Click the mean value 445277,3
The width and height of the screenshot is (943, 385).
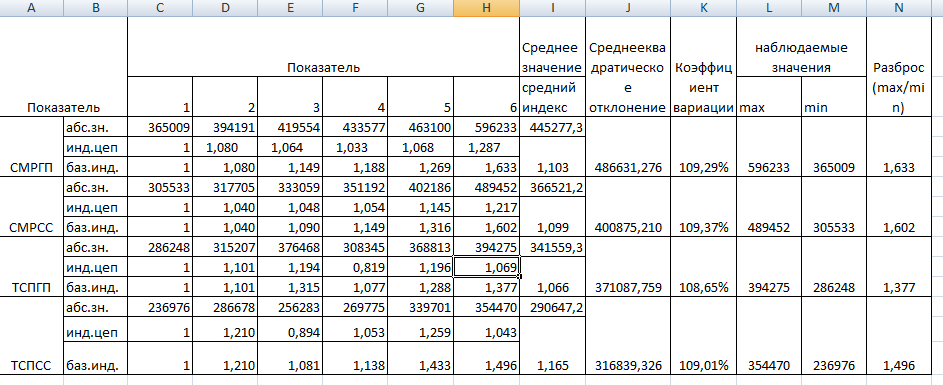[552, 127]
